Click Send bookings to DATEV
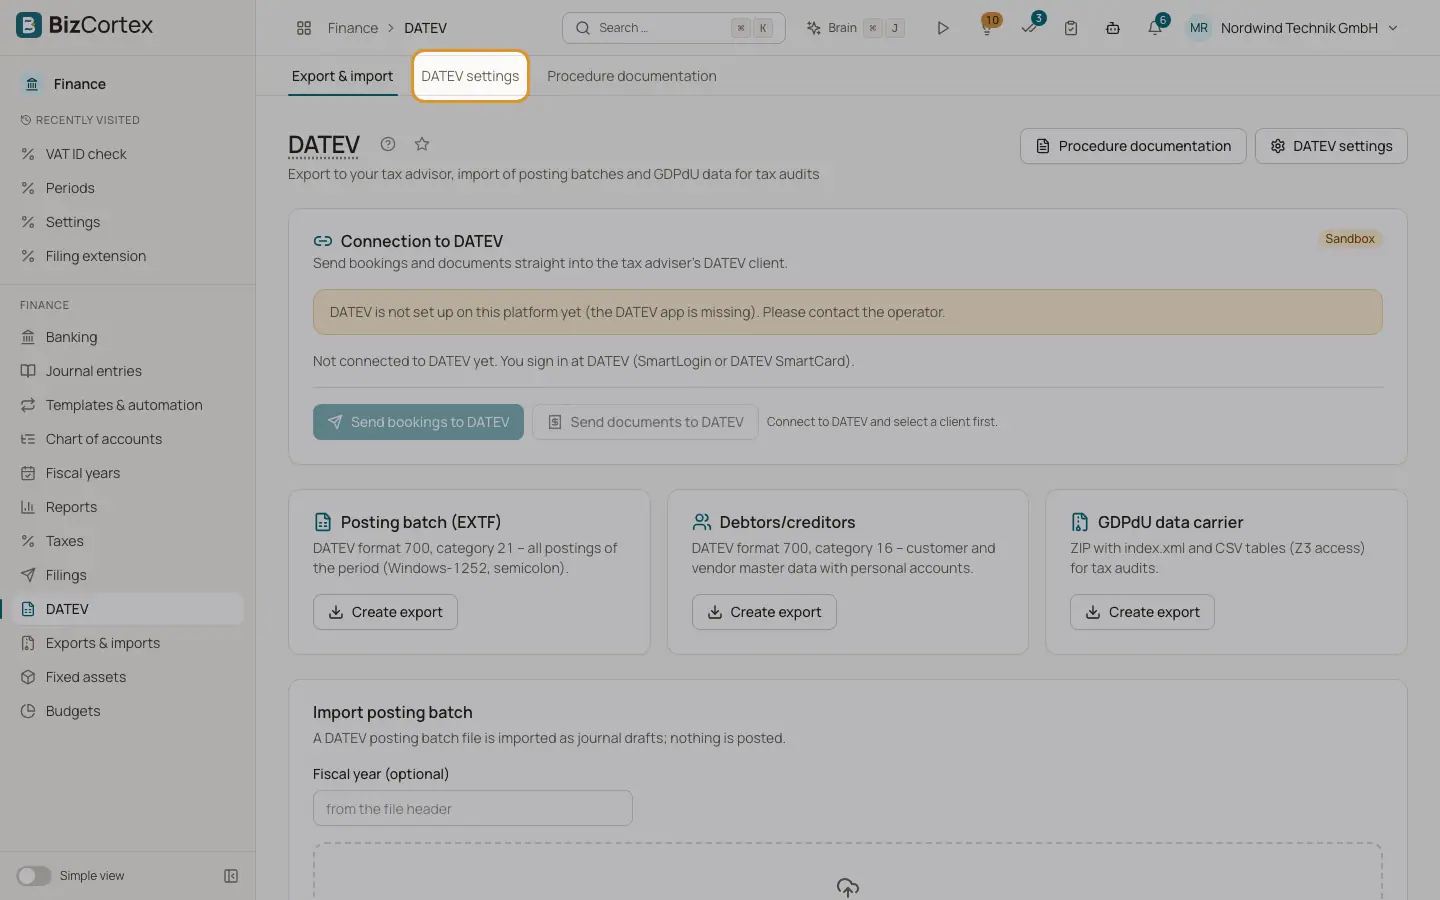1440x900 pixels. pyautogui.click(x=418, y=422)
